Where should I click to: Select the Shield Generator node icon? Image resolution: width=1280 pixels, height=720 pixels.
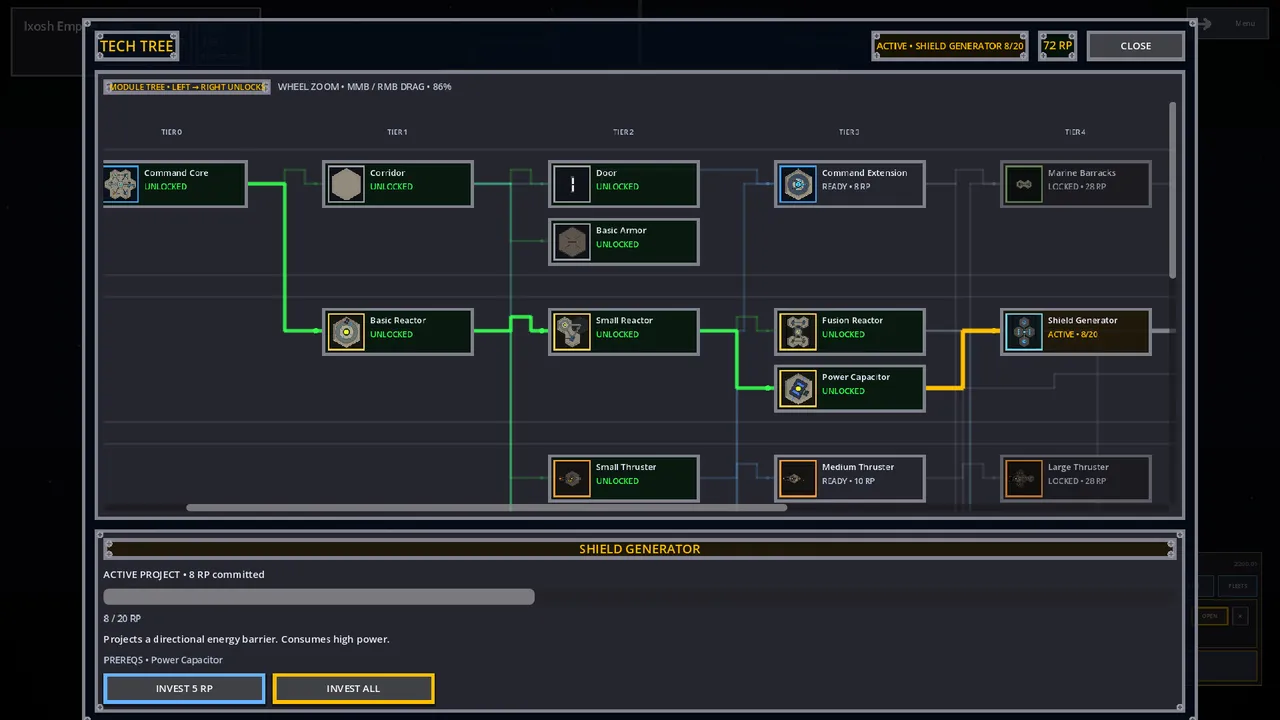tap(1024, 332)
